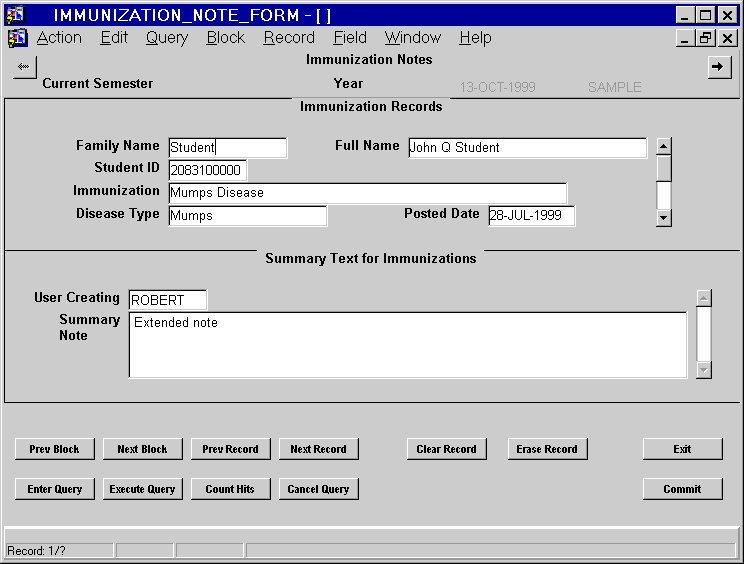Restore the inner form window

705,38
